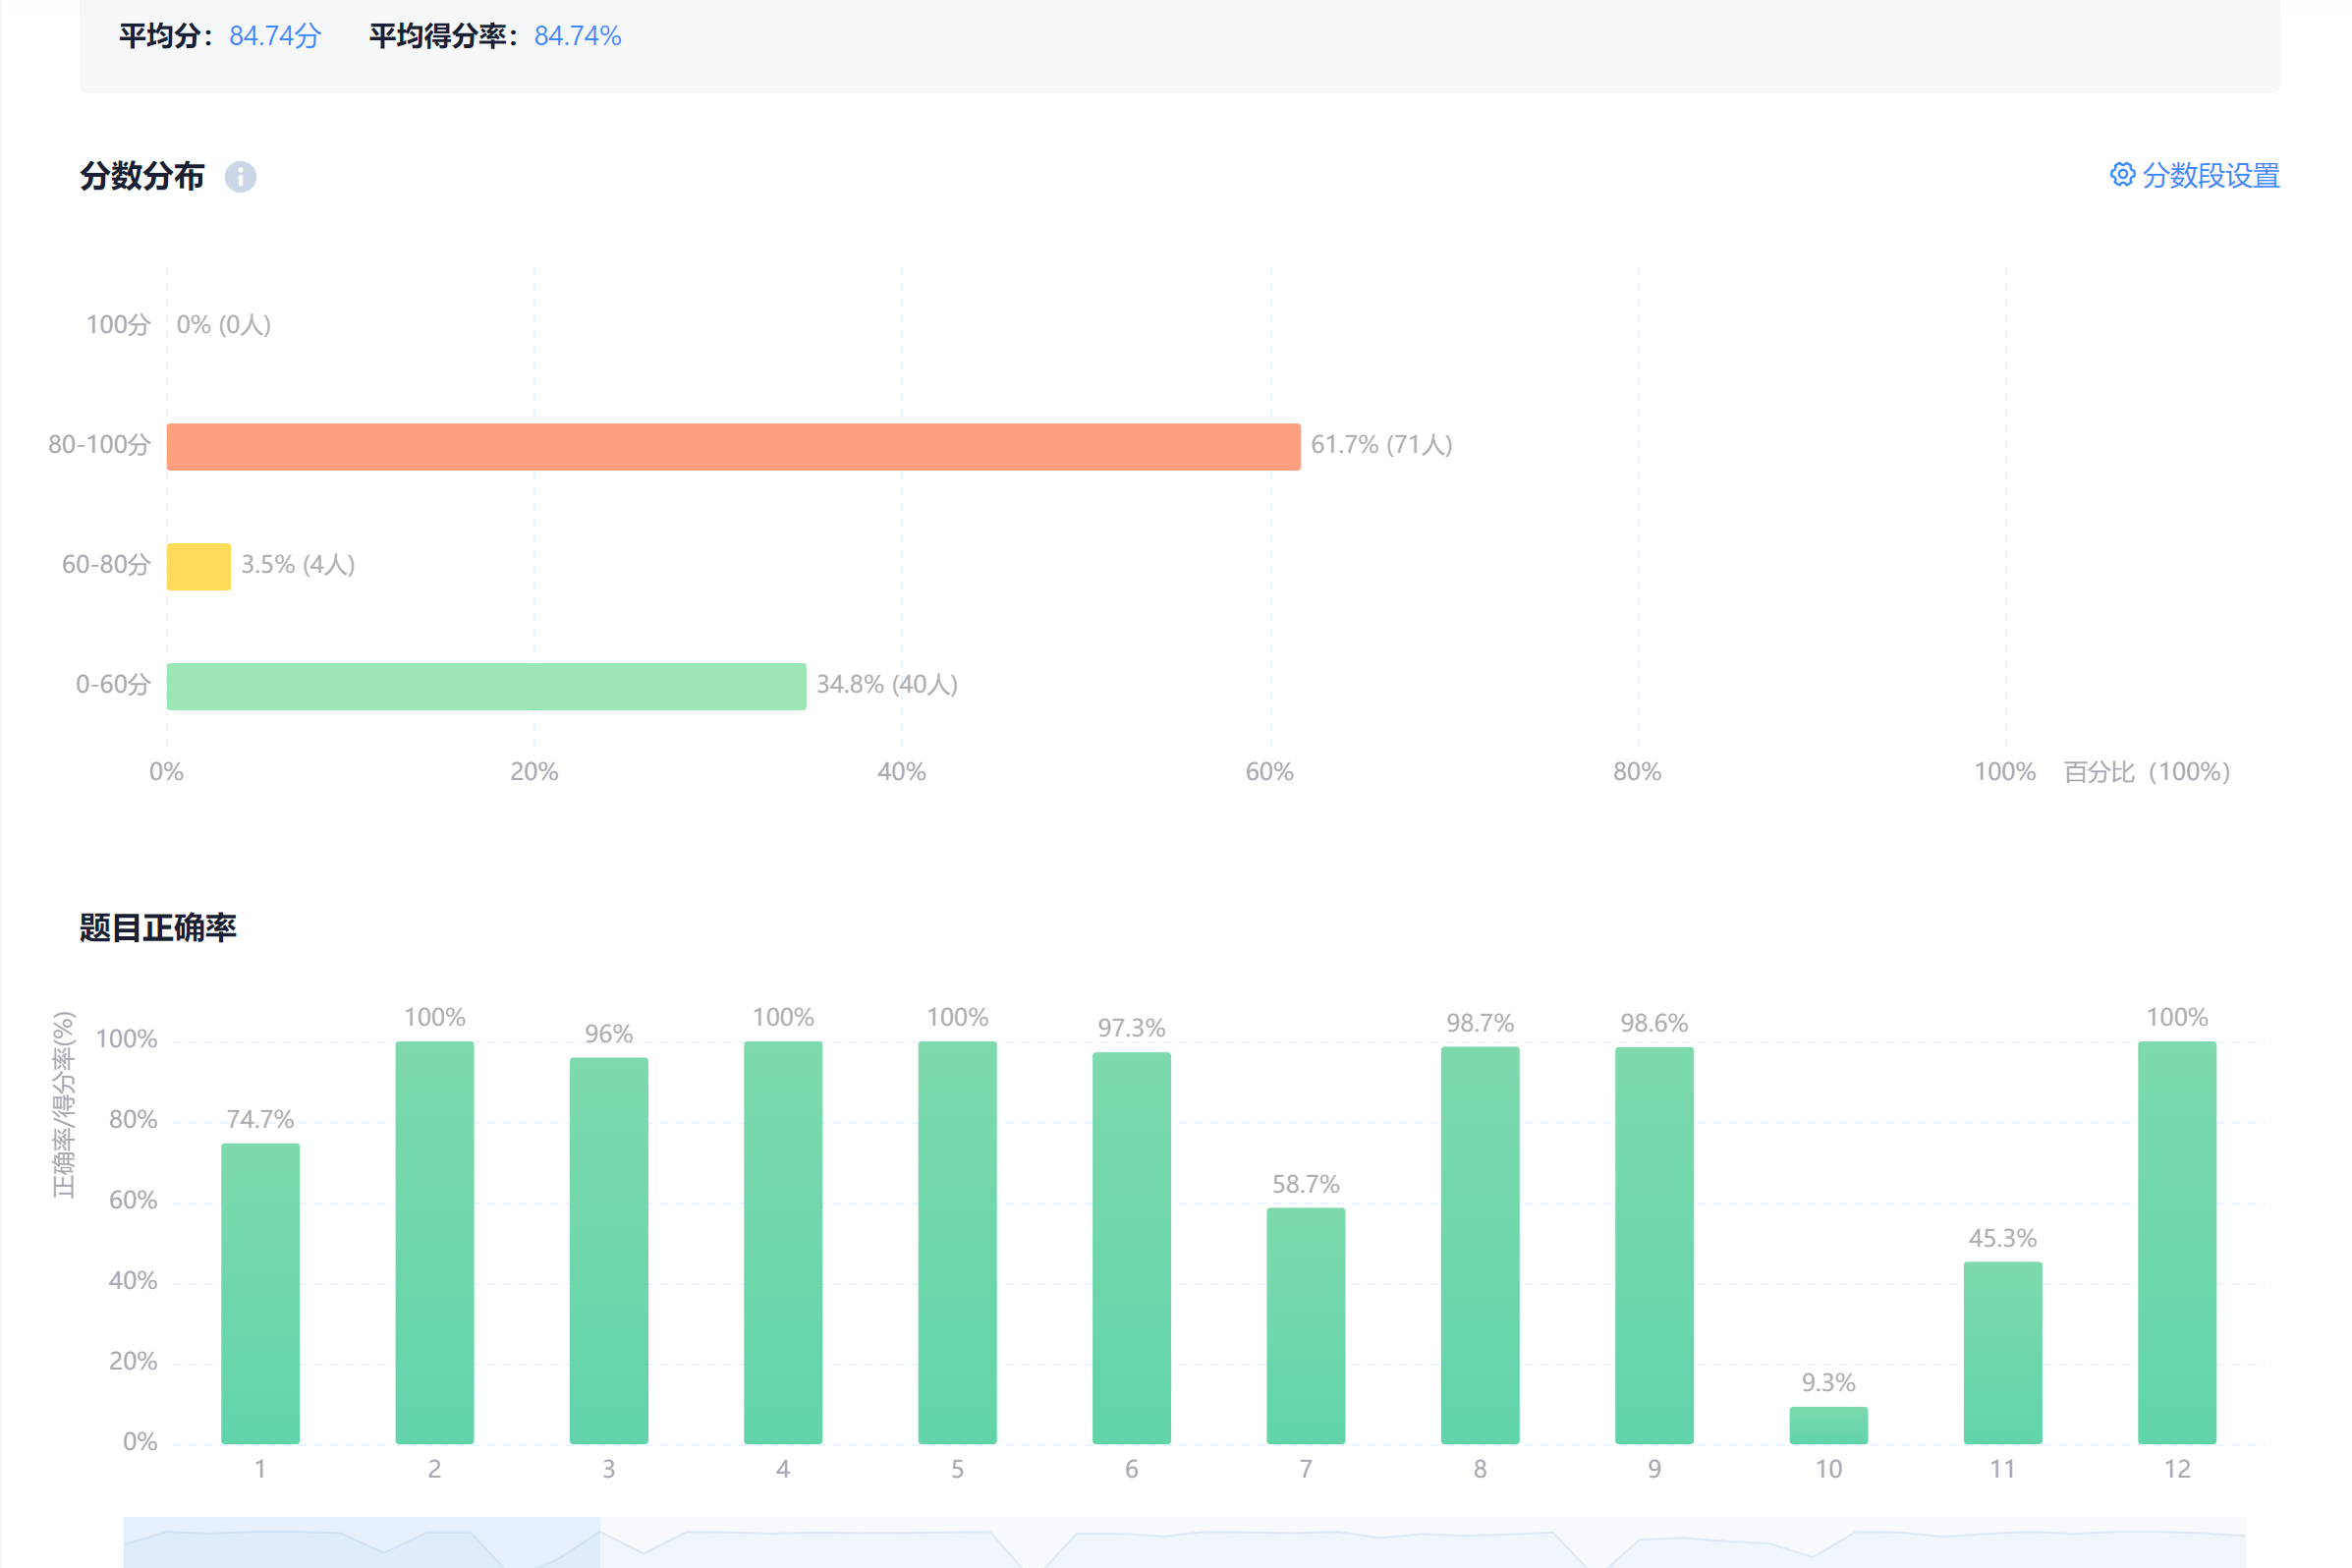Viewport: 2352px width, 1568px height.
Task: Click the question 10 bar showing 9.3%
Action: [1828, 1425]
